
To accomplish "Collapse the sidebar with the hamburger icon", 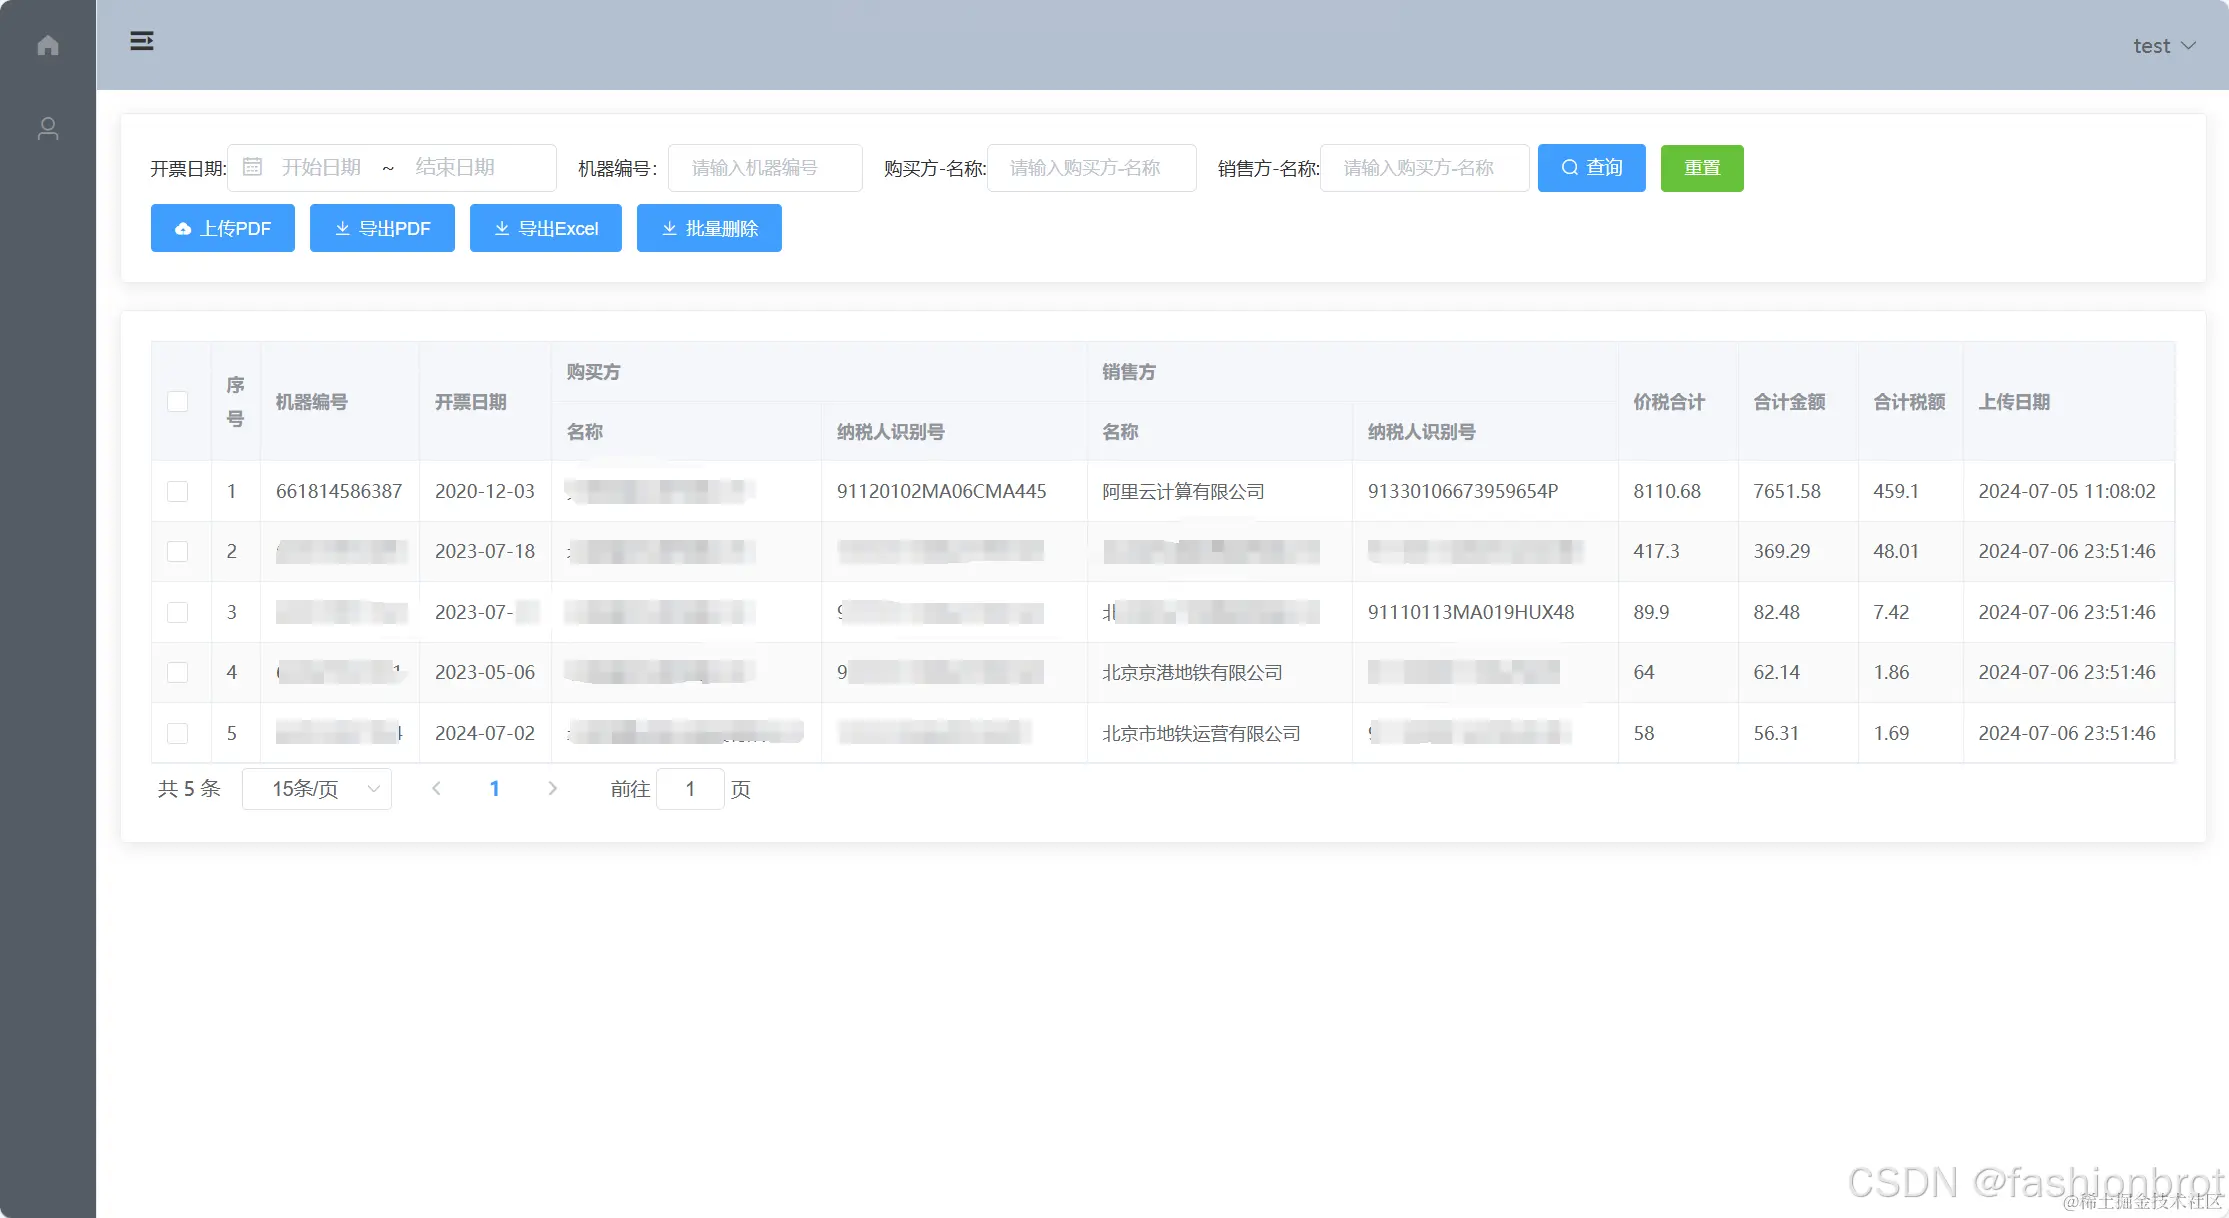I will tap(141, 40).
